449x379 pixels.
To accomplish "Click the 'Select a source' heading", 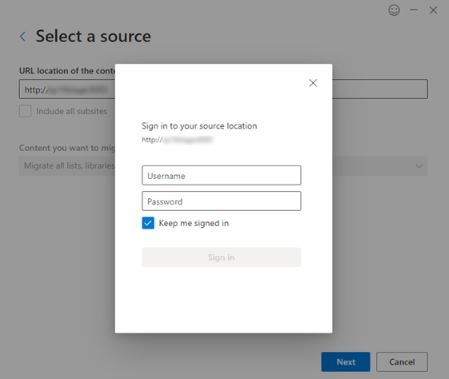I will tap(93, 36).
